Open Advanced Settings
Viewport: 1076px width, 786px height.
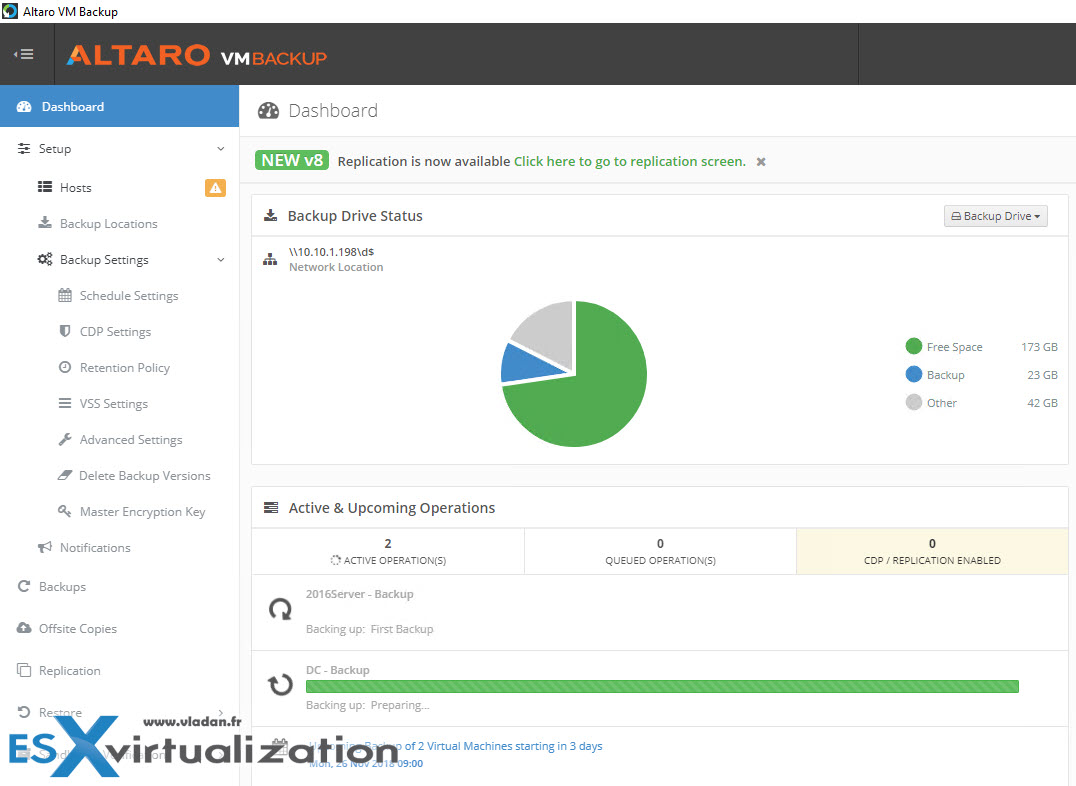click(131, 439)
